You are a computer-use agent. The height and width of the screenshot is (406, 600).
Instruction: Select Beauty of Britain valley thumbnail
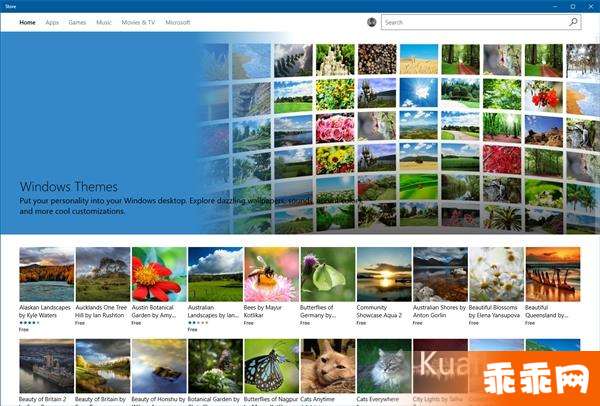click(103, 366)
